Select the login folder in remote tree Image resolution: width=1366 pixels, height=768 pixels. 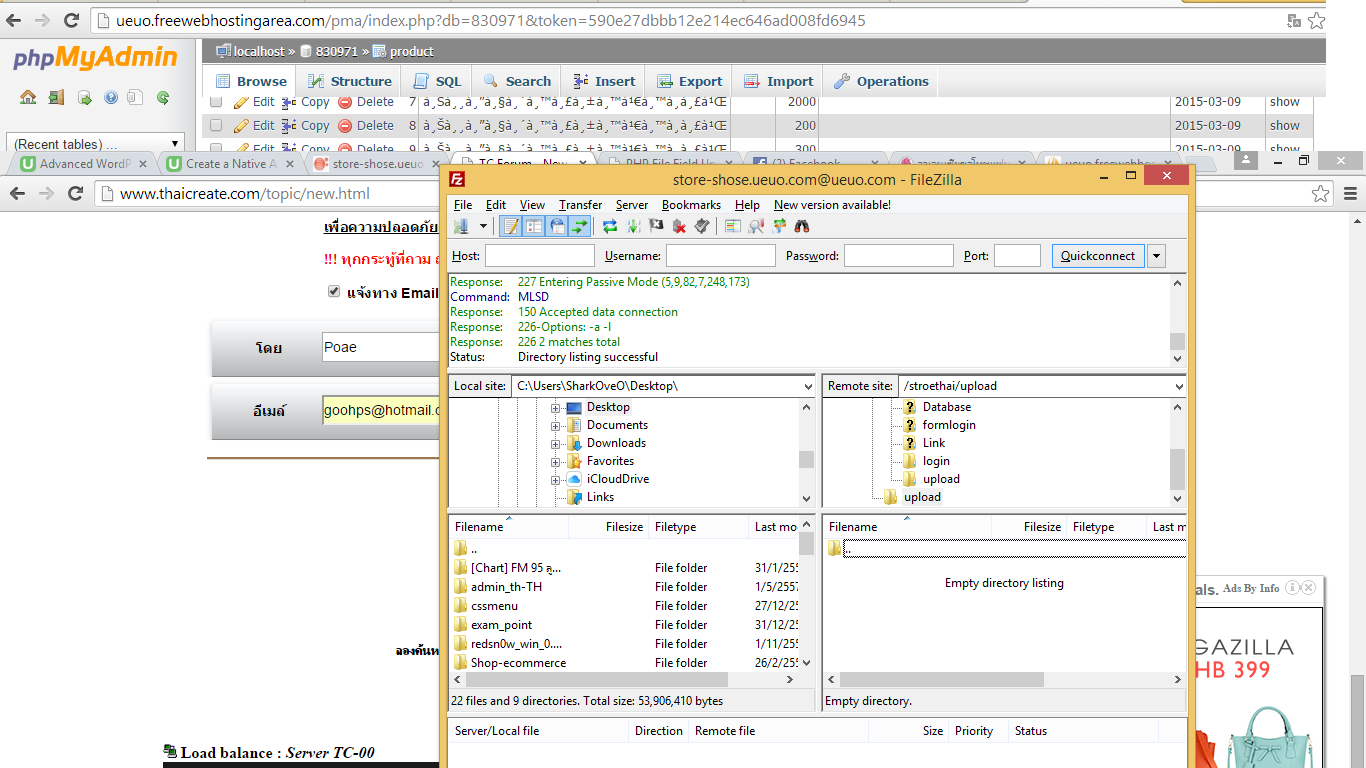[936, 461]
